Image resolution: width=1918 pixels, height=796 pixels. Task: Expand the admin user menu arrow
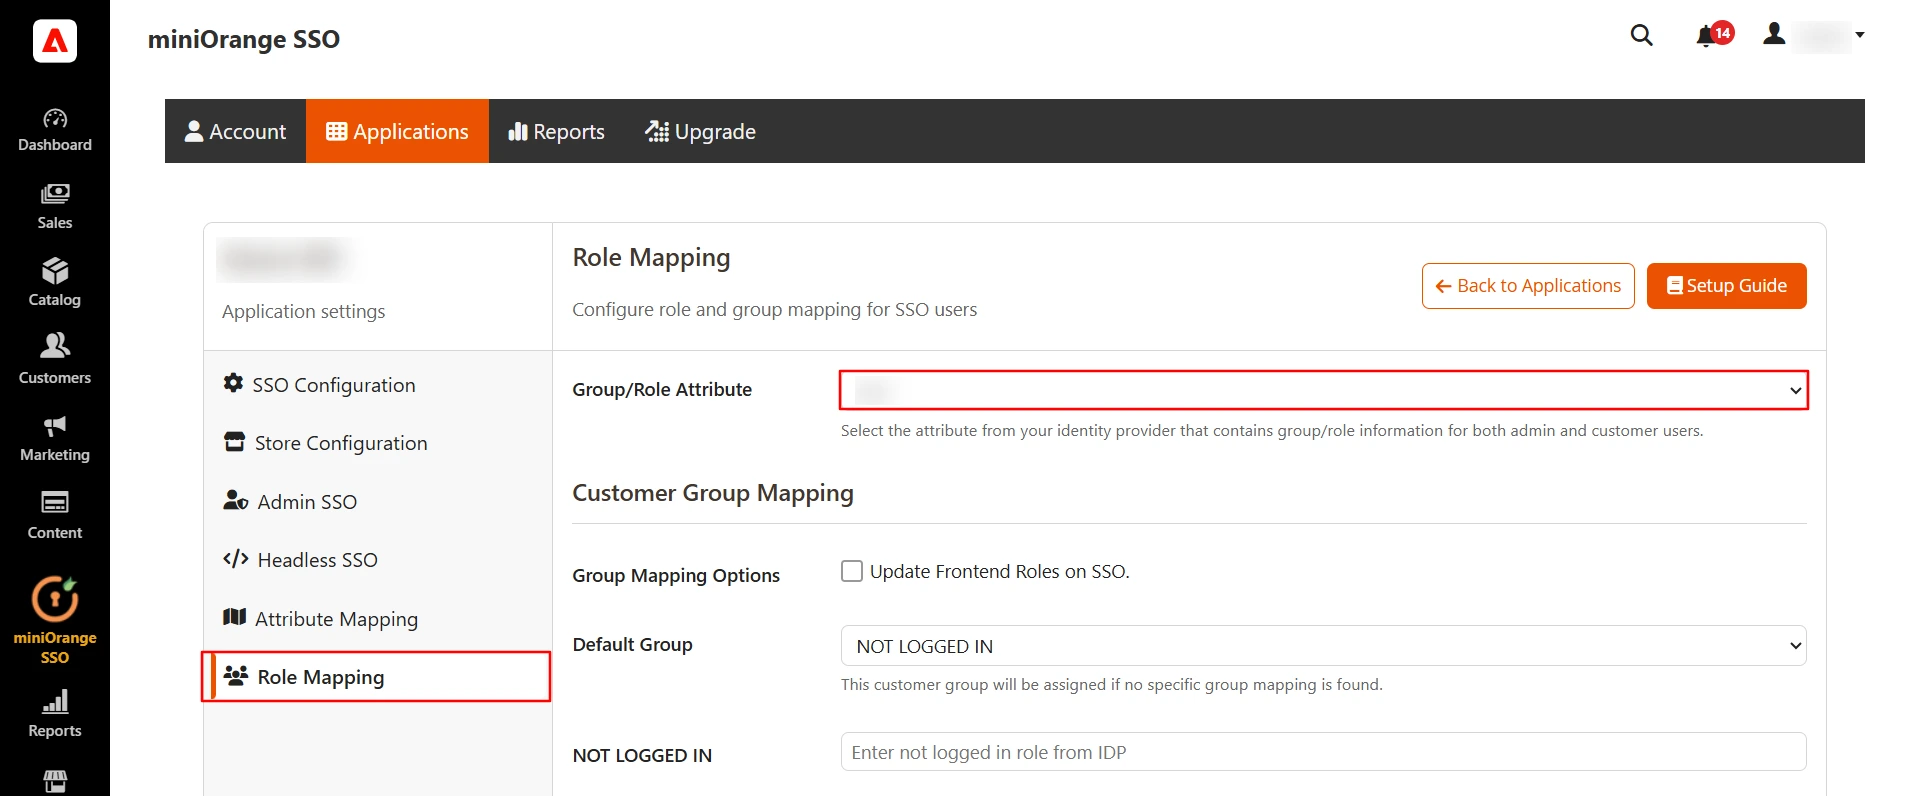point(1860,35)
